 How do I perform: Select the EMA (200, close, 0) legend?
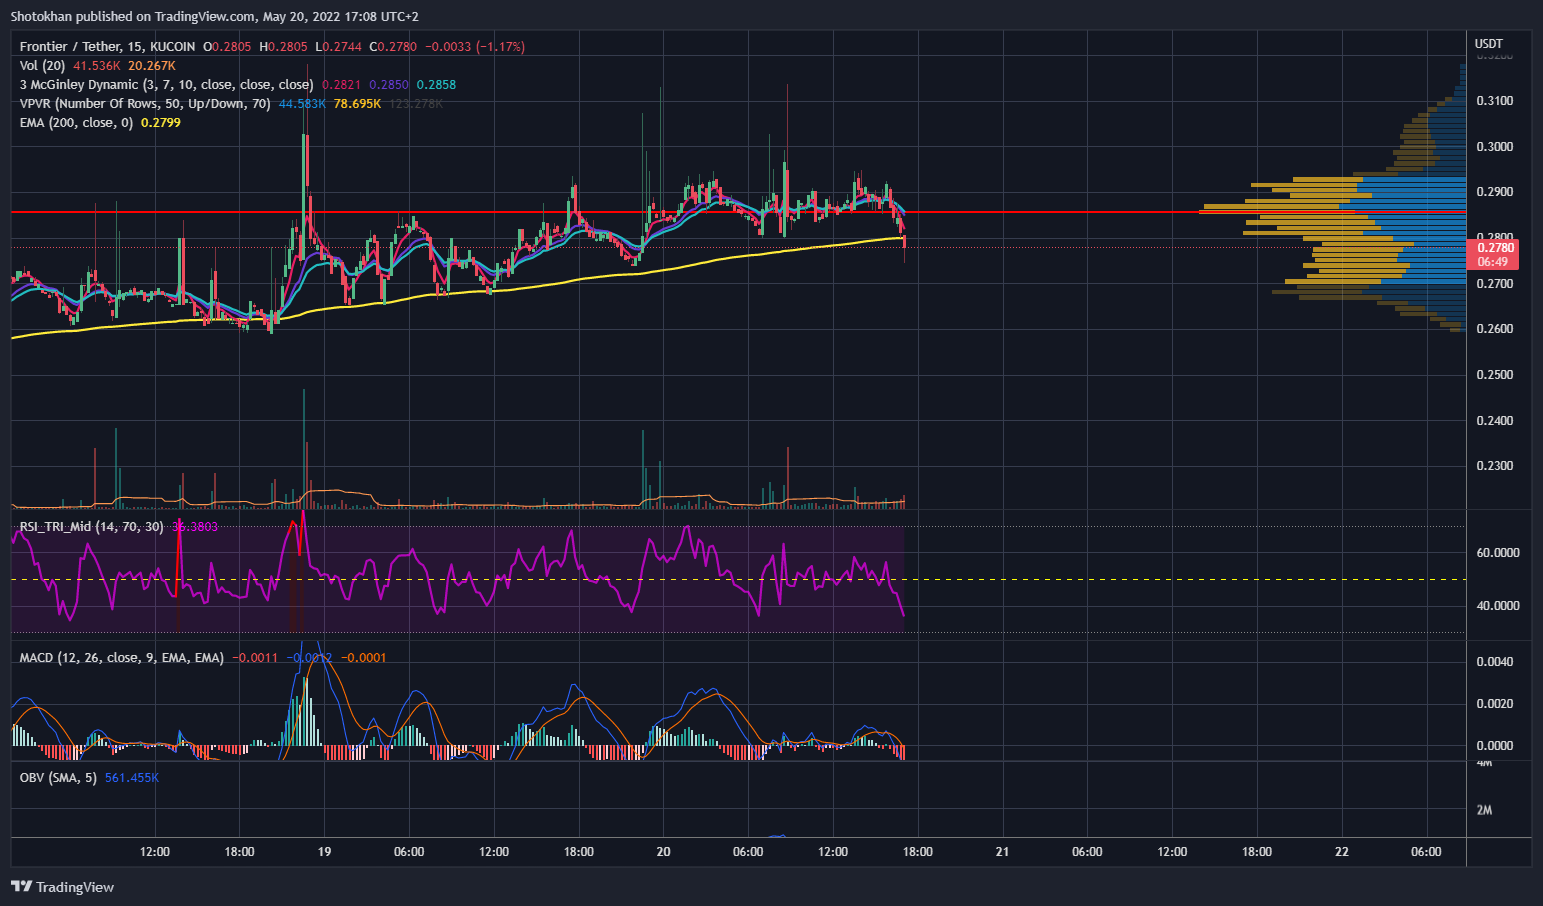tap(76, 123)
